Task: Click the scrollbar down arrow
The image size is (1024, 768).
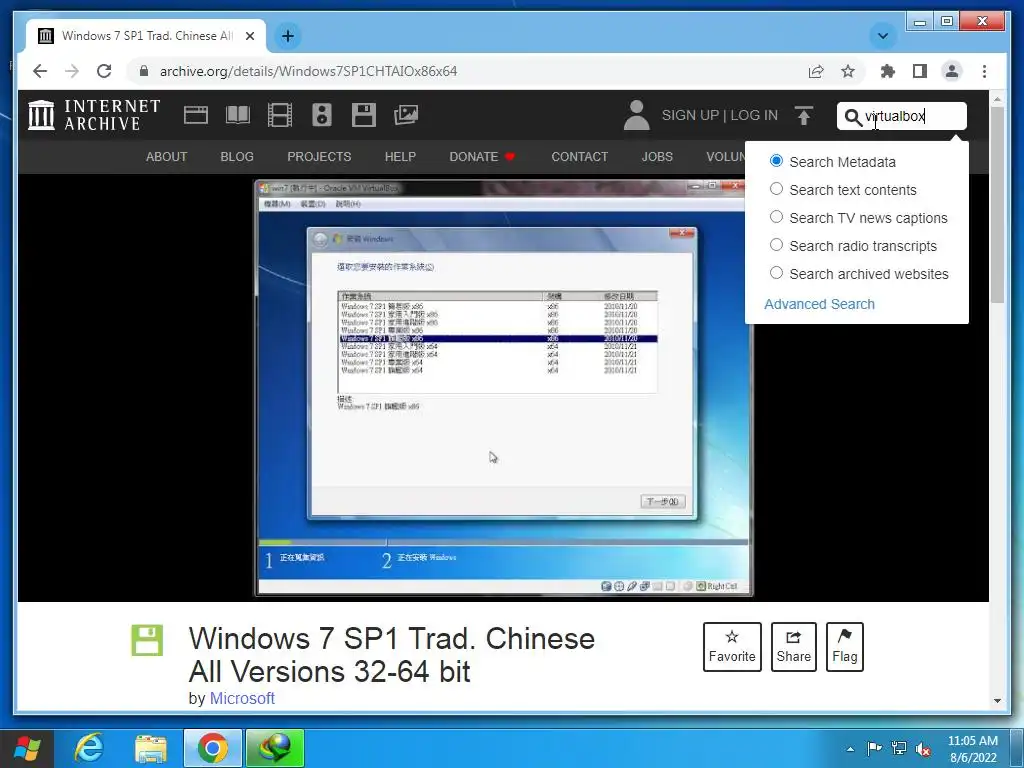Action: [x=997, y=701]
